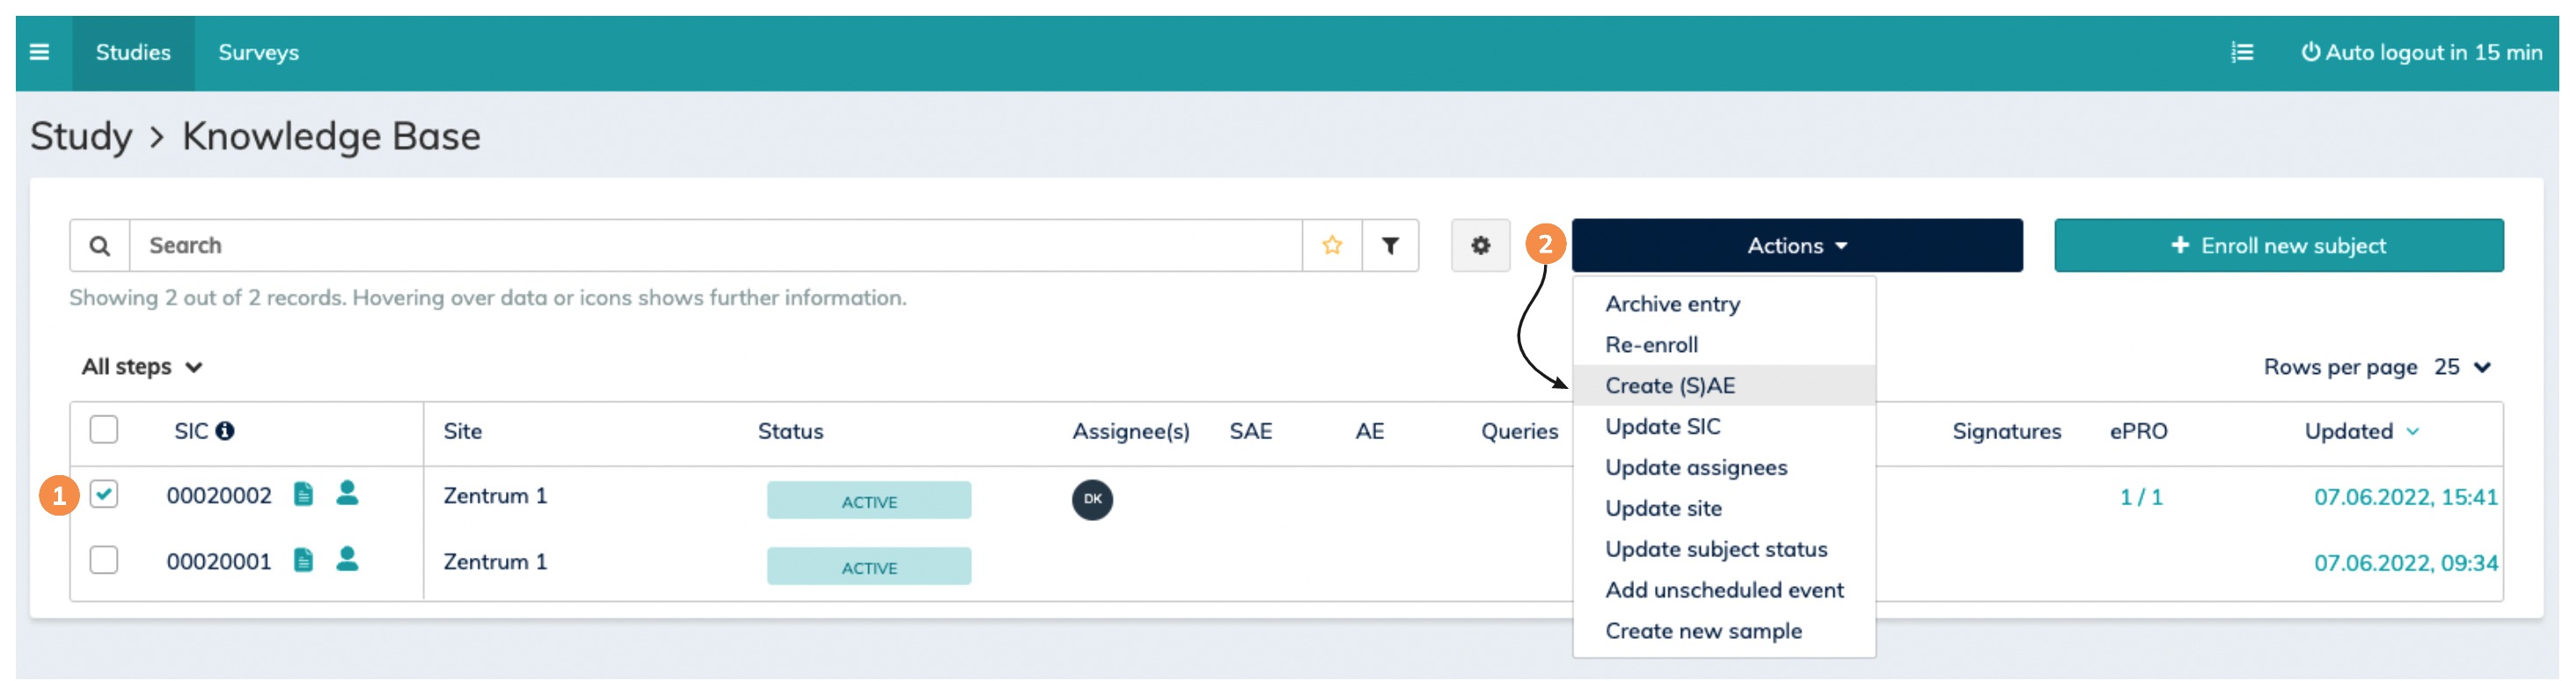Open the 1 / 1 ePRO link
Screen dimensions: 2576x681
2141,497
